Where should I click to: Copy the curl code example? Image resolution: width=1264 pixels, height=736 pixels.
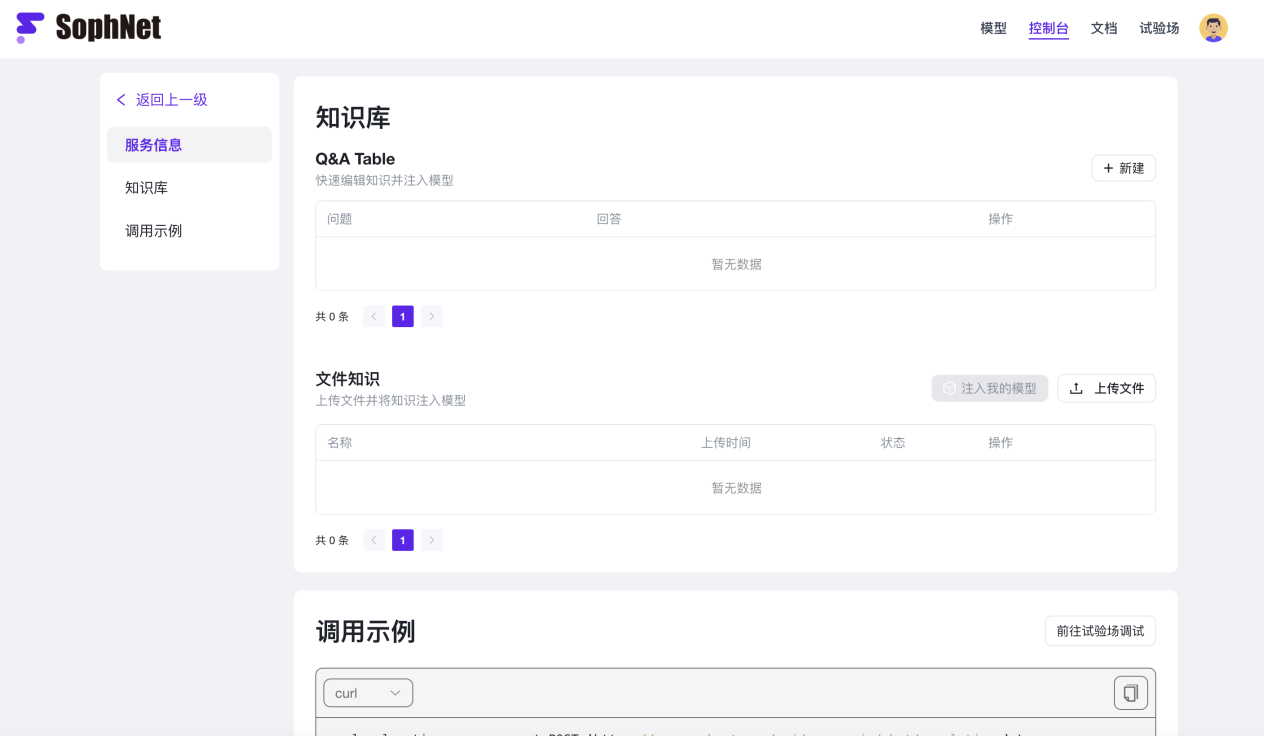pyautogui.click(x=1131, y=693)
